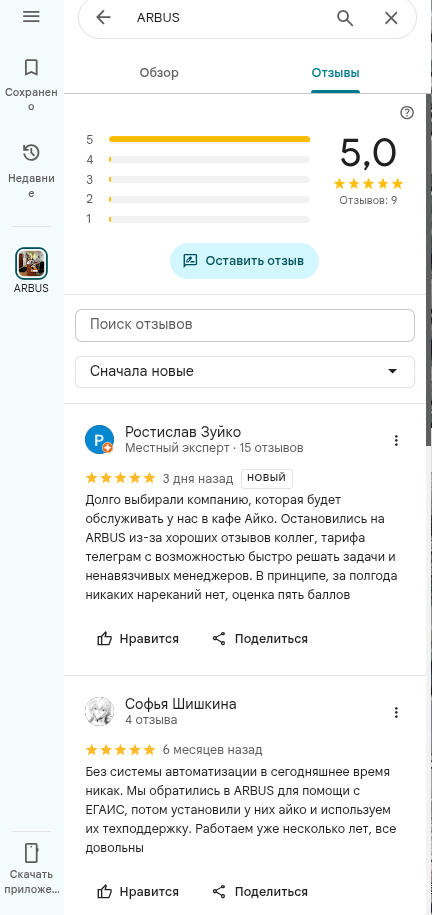Screen dimensions: 432x915
Task: Click the magnifier search icon
Action: [x=345, y=18]
